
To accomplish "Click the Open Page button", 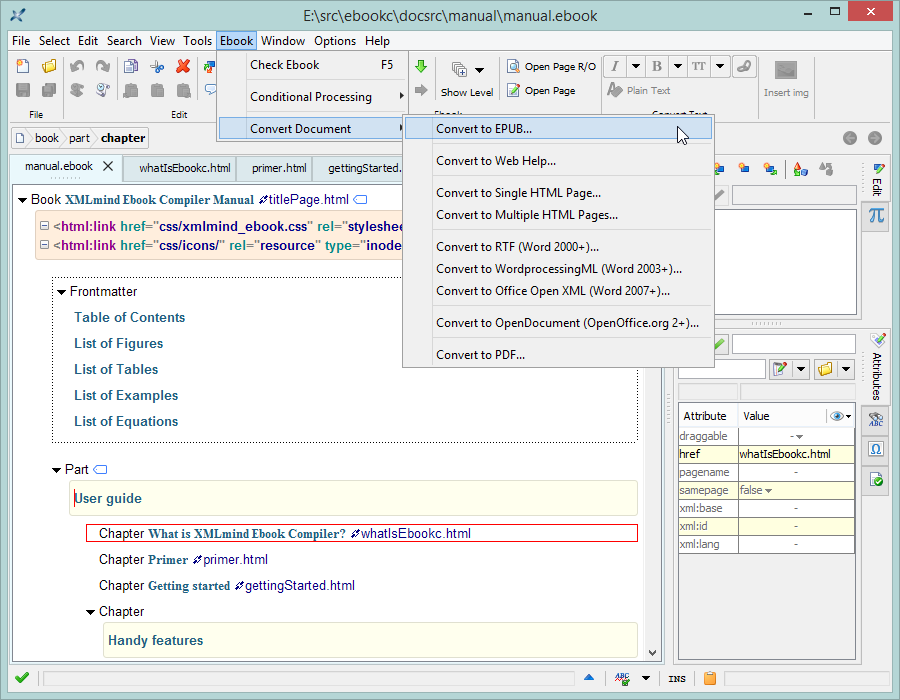I will [541, 91].
